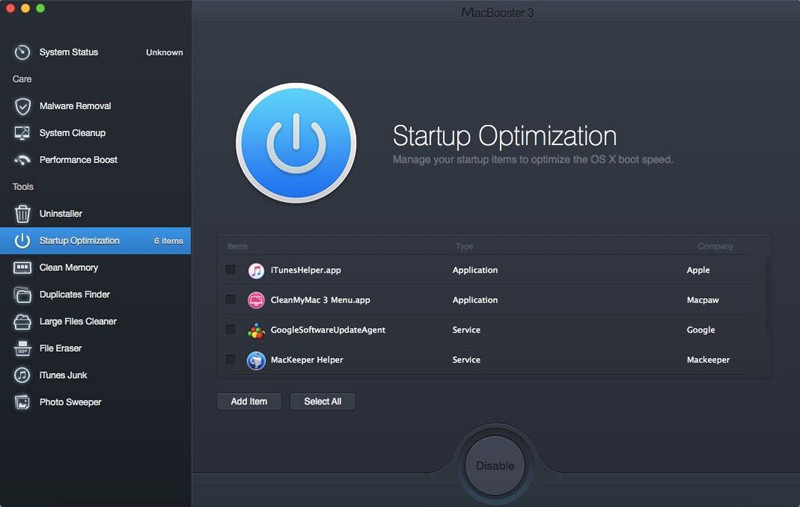Select the MacKeeper Helper checkbox

tap(231, 360)
